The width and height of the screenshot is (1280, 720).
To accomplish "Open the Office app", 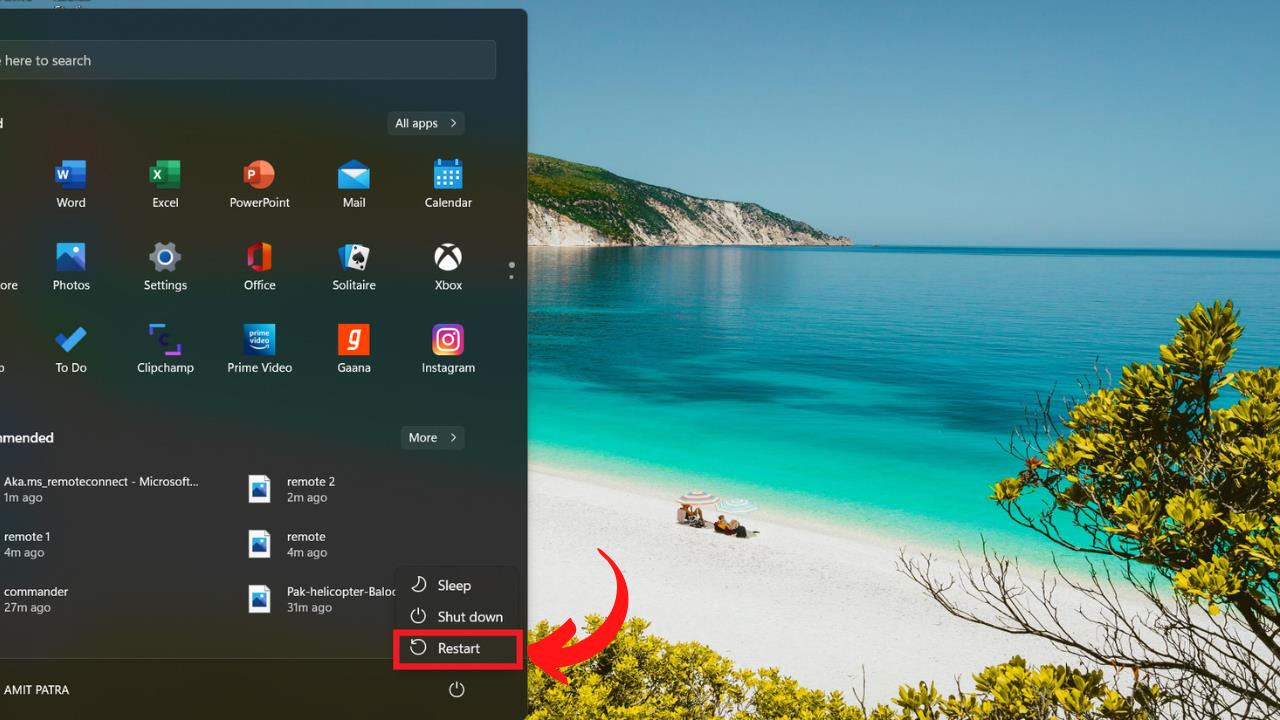I will pos(259,267).
